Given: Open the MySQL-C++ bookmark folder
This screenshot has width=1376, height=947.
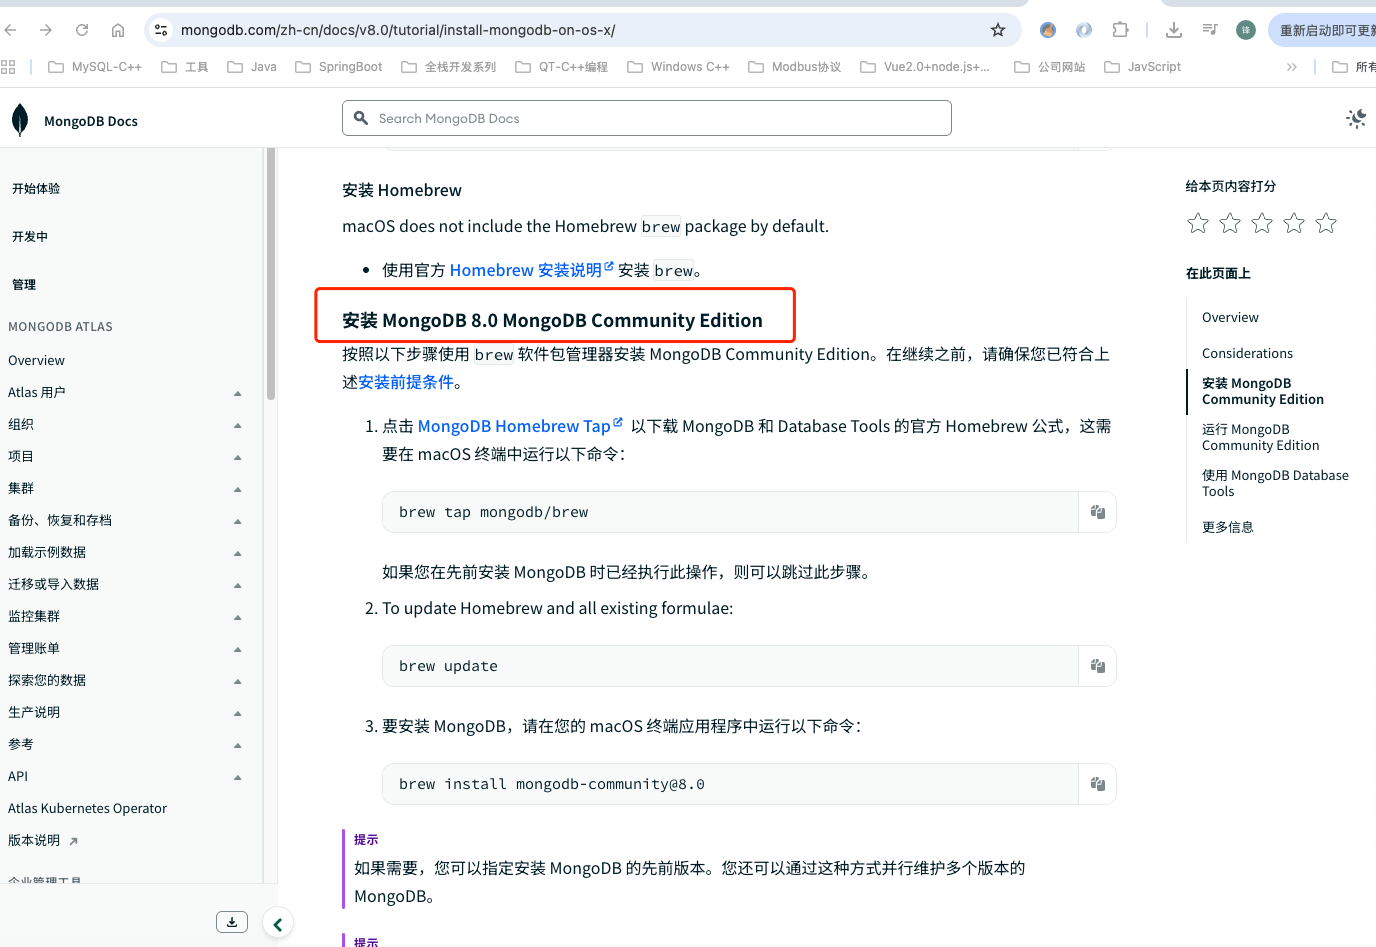Looking at the screenshot, I should (x=95, y=67).
